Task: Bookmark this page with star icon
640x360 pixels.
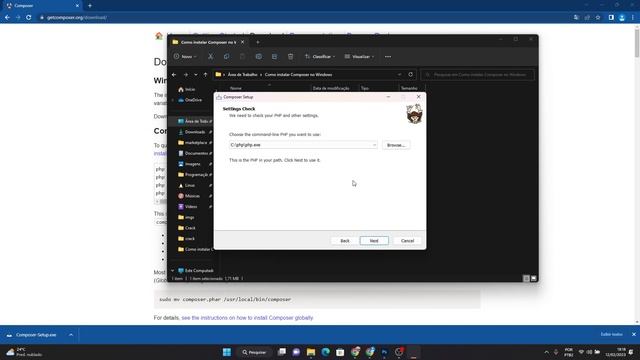Action: pos(598,18)
